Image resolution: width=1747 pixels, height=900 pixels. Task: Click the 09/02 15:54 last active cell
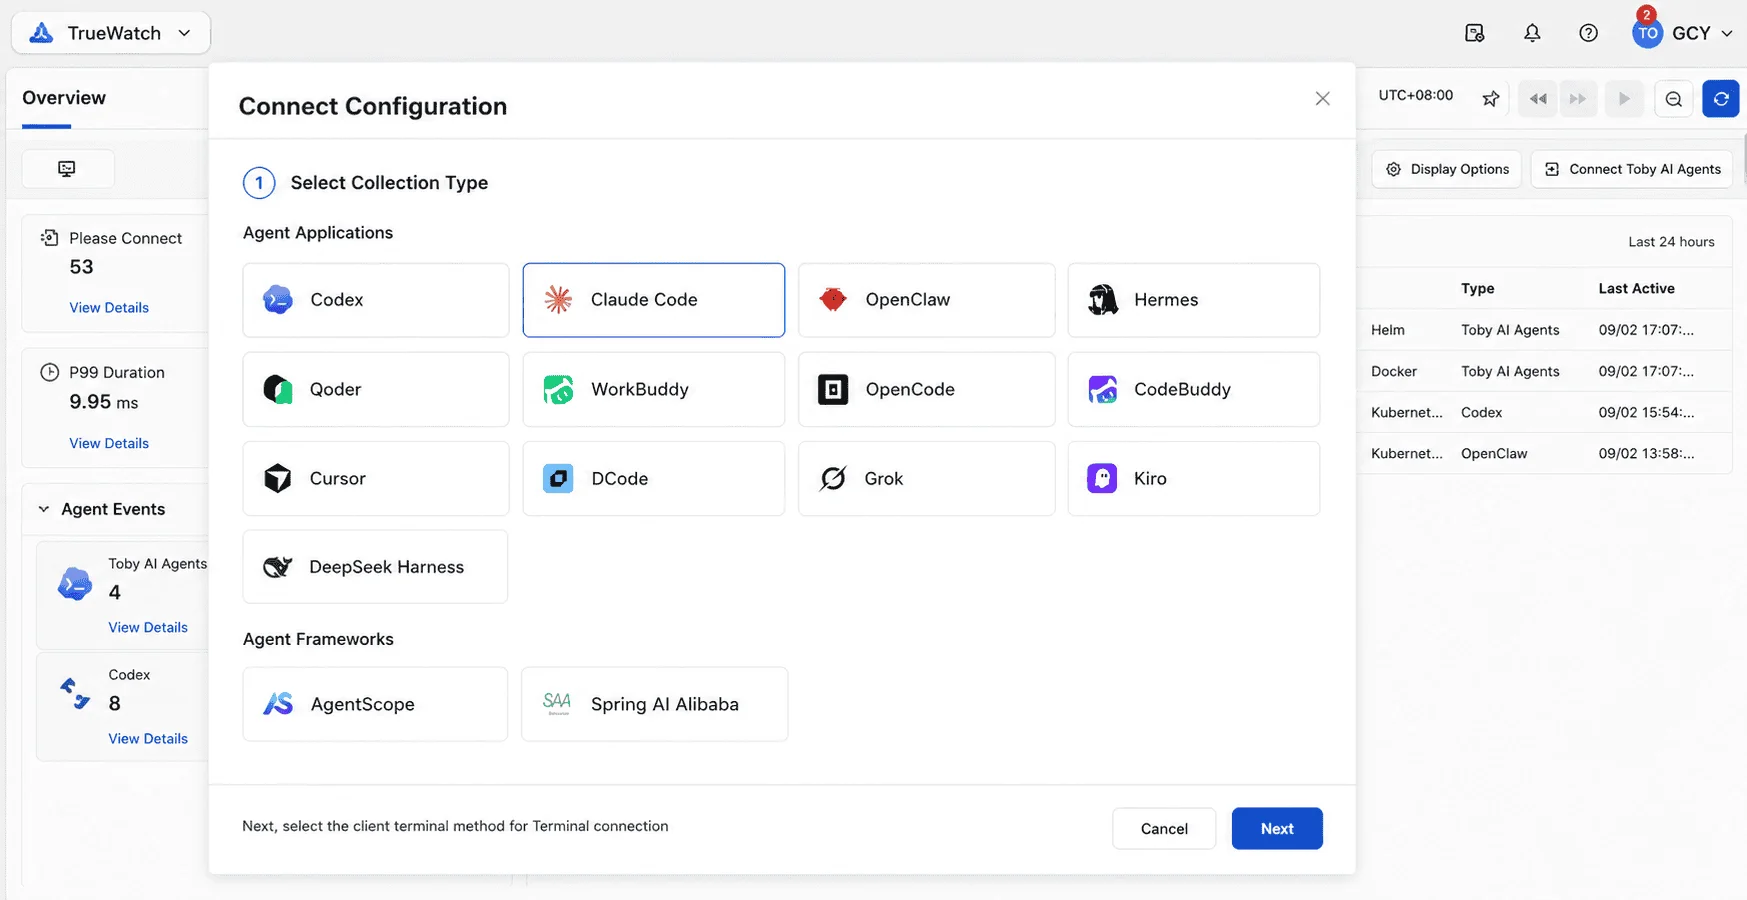tap(1646, 412)
